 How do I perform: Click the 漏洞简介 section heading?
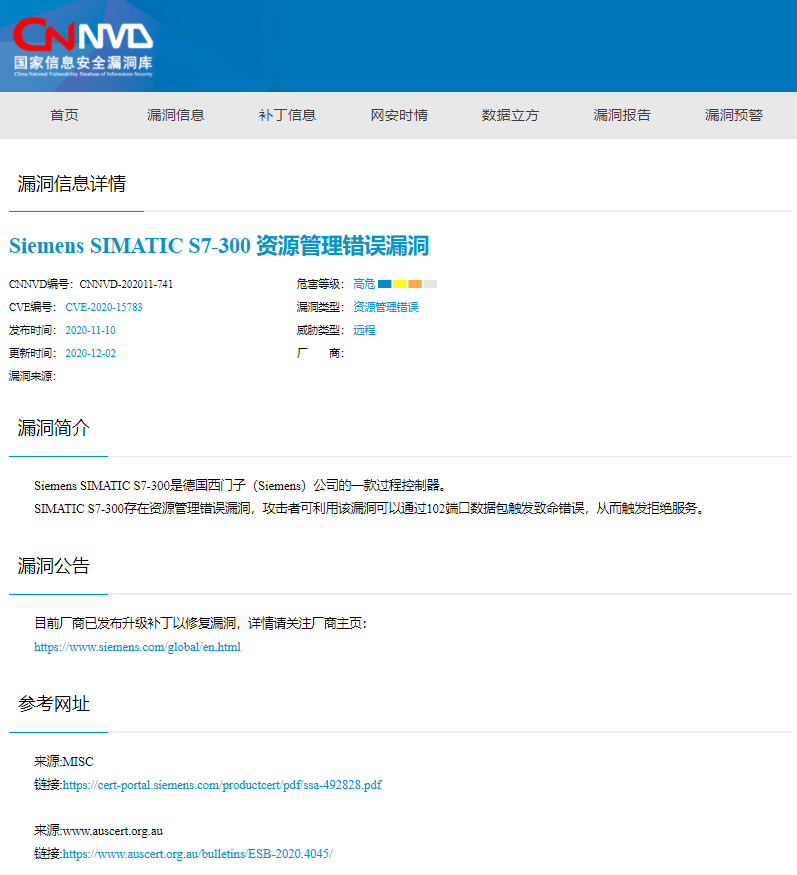[54, 428]
